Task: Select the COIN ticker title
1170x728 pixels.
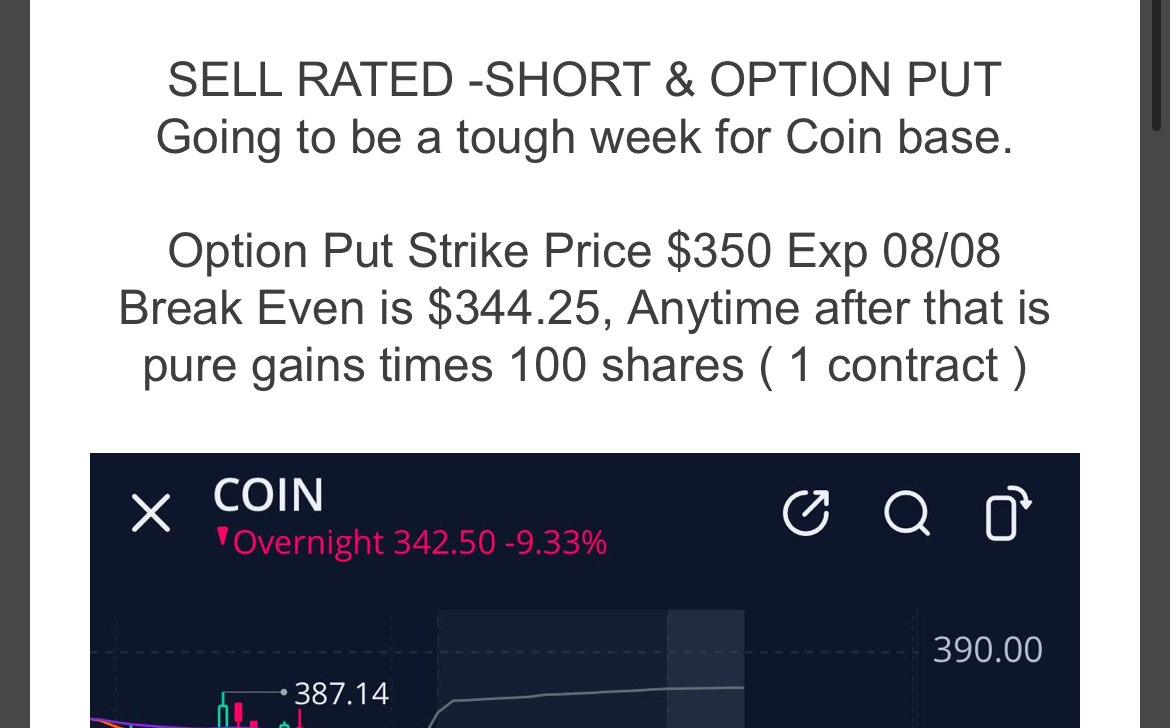Action: coord(268,495)
